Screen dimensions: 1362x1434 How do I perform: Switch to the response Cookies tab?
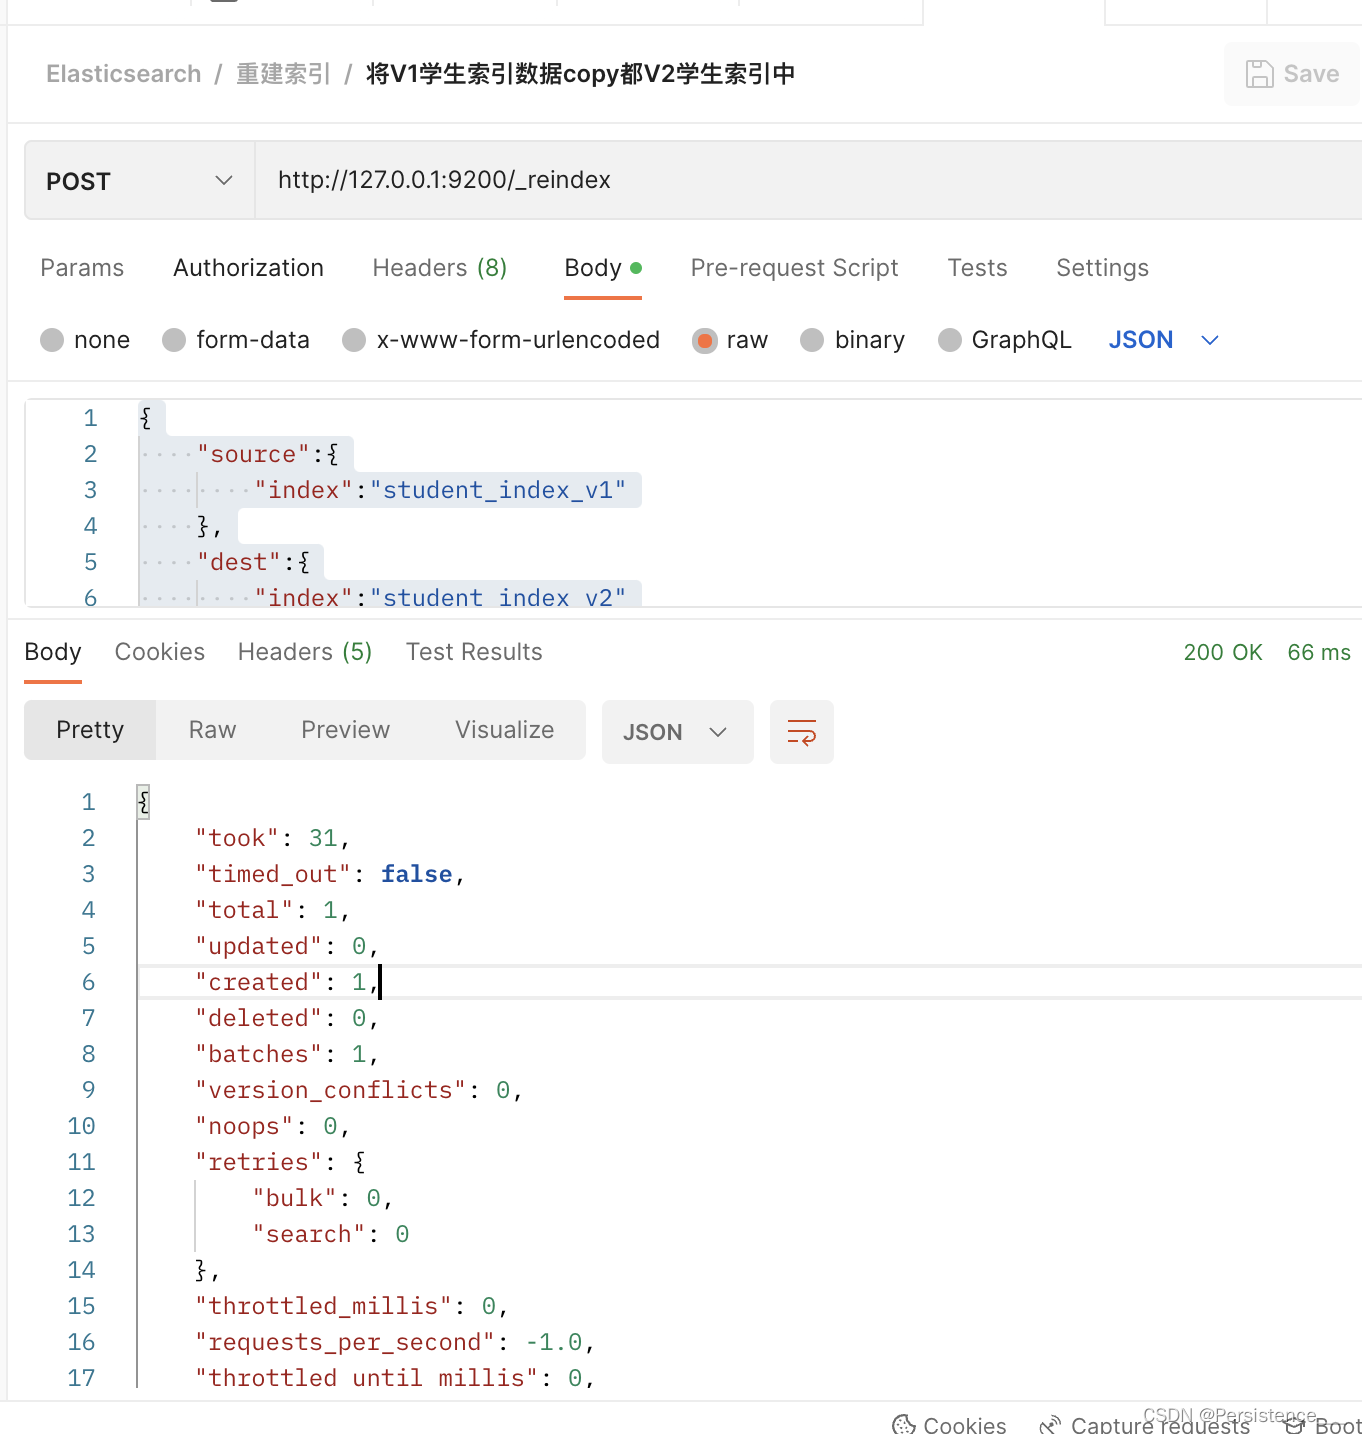click(160, 652)
